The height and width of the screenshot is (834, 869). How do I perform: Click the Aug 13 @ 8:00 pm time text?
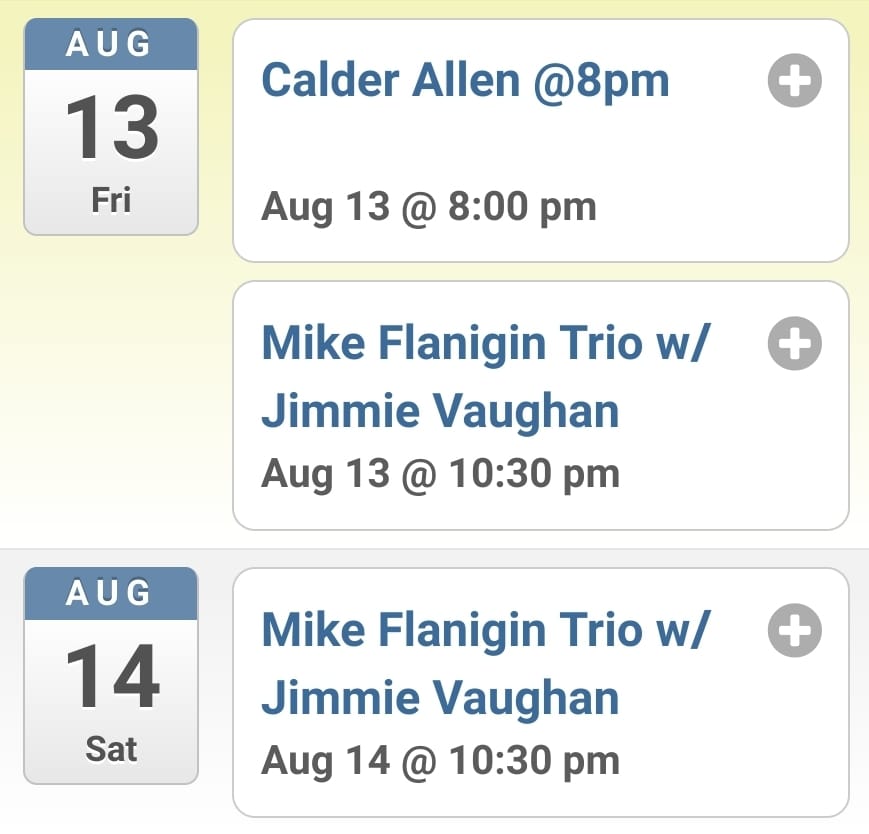[x=428, y=207]
